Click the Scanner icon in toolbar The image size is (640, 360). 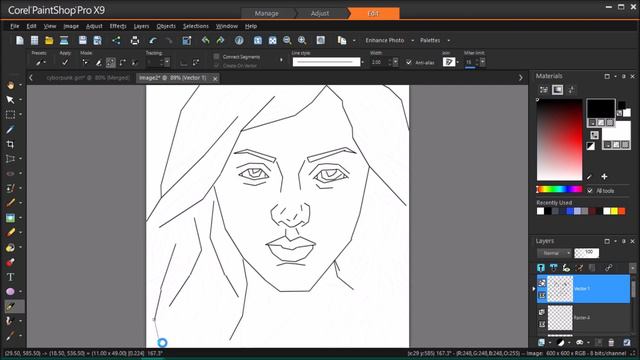pyautogui.click(x=64, y=40)
